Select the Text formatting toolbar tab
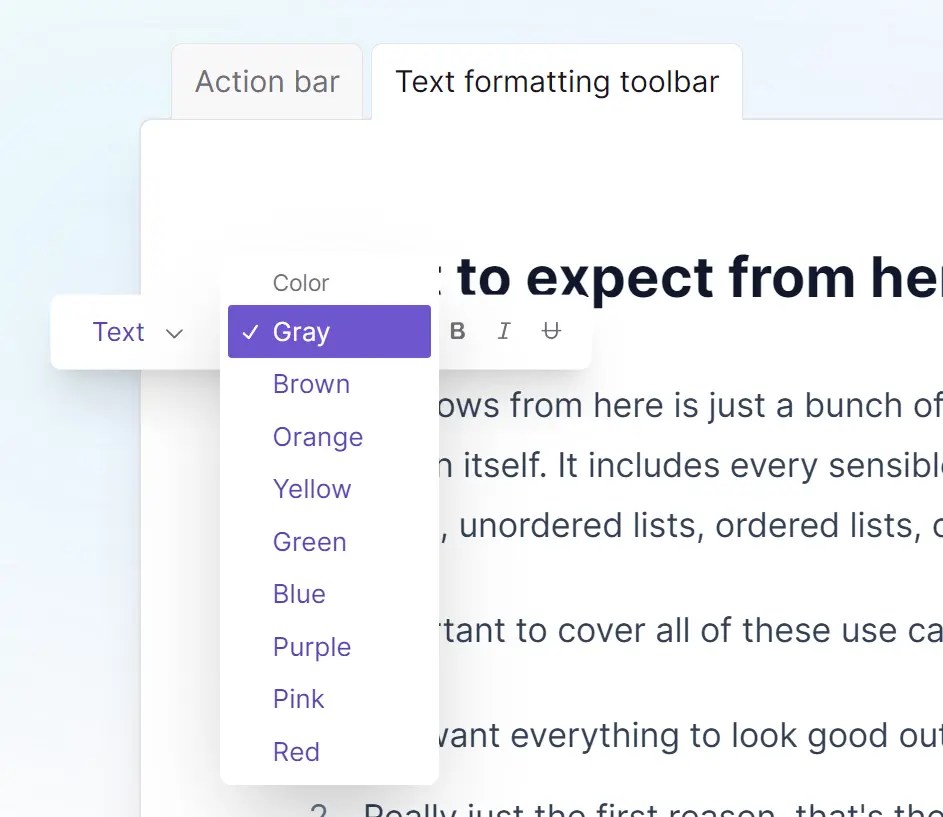This screenshot has height=817, width=943. [x=556, y=81]
